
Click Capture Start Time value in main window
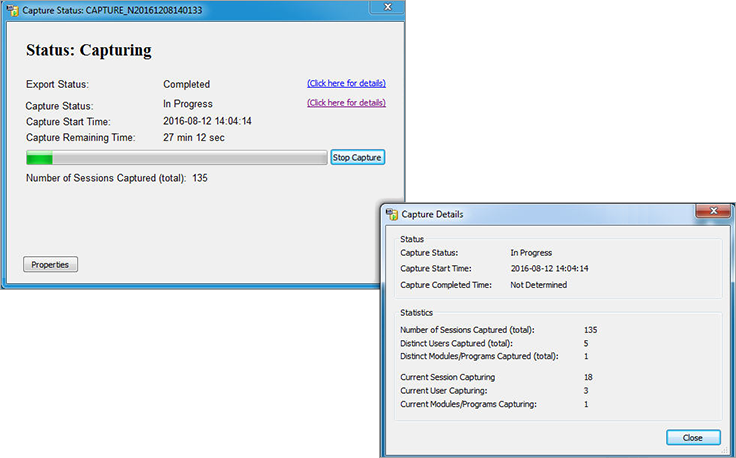[x=207, y=121]
